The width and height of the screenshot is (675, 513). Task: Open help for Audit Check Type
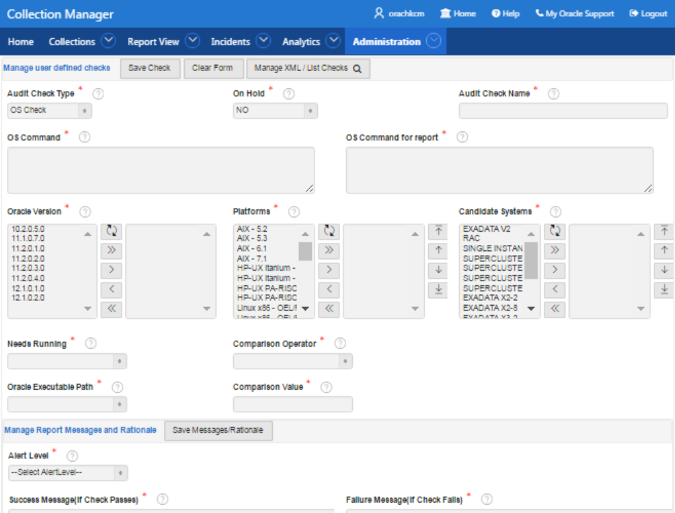(98, 93)
